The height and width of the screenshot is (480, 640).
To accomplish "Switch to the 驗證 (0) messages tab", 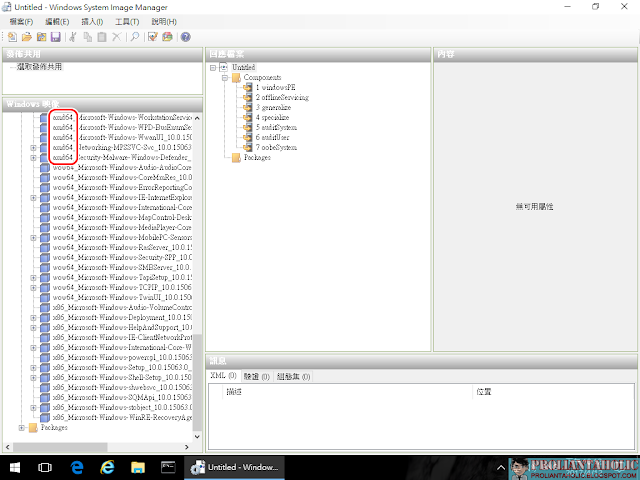I will coord(257,376).
